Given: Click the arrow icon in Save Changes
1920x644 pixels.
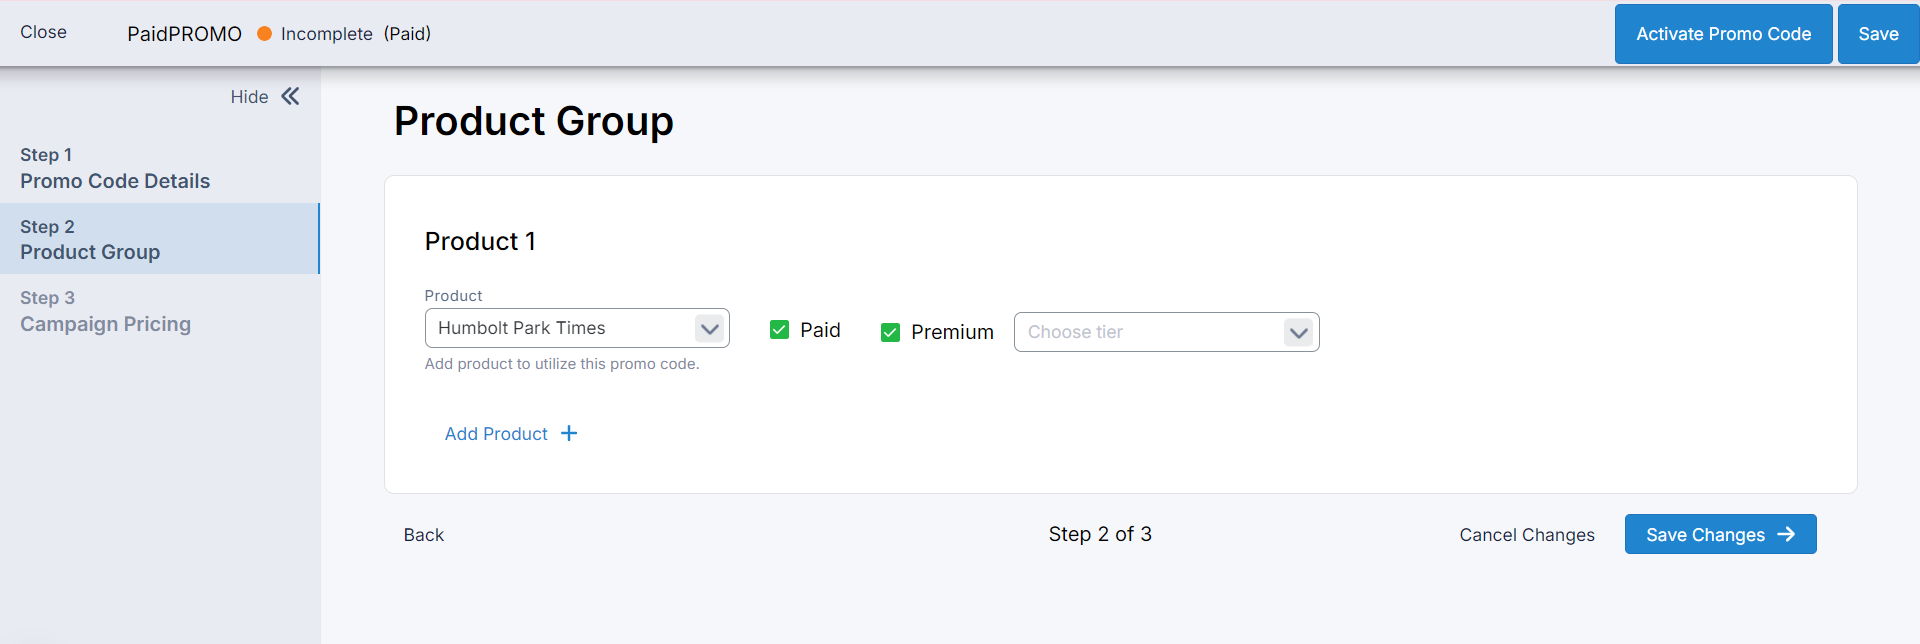Looking at the screenshot, I should 1786,534.
